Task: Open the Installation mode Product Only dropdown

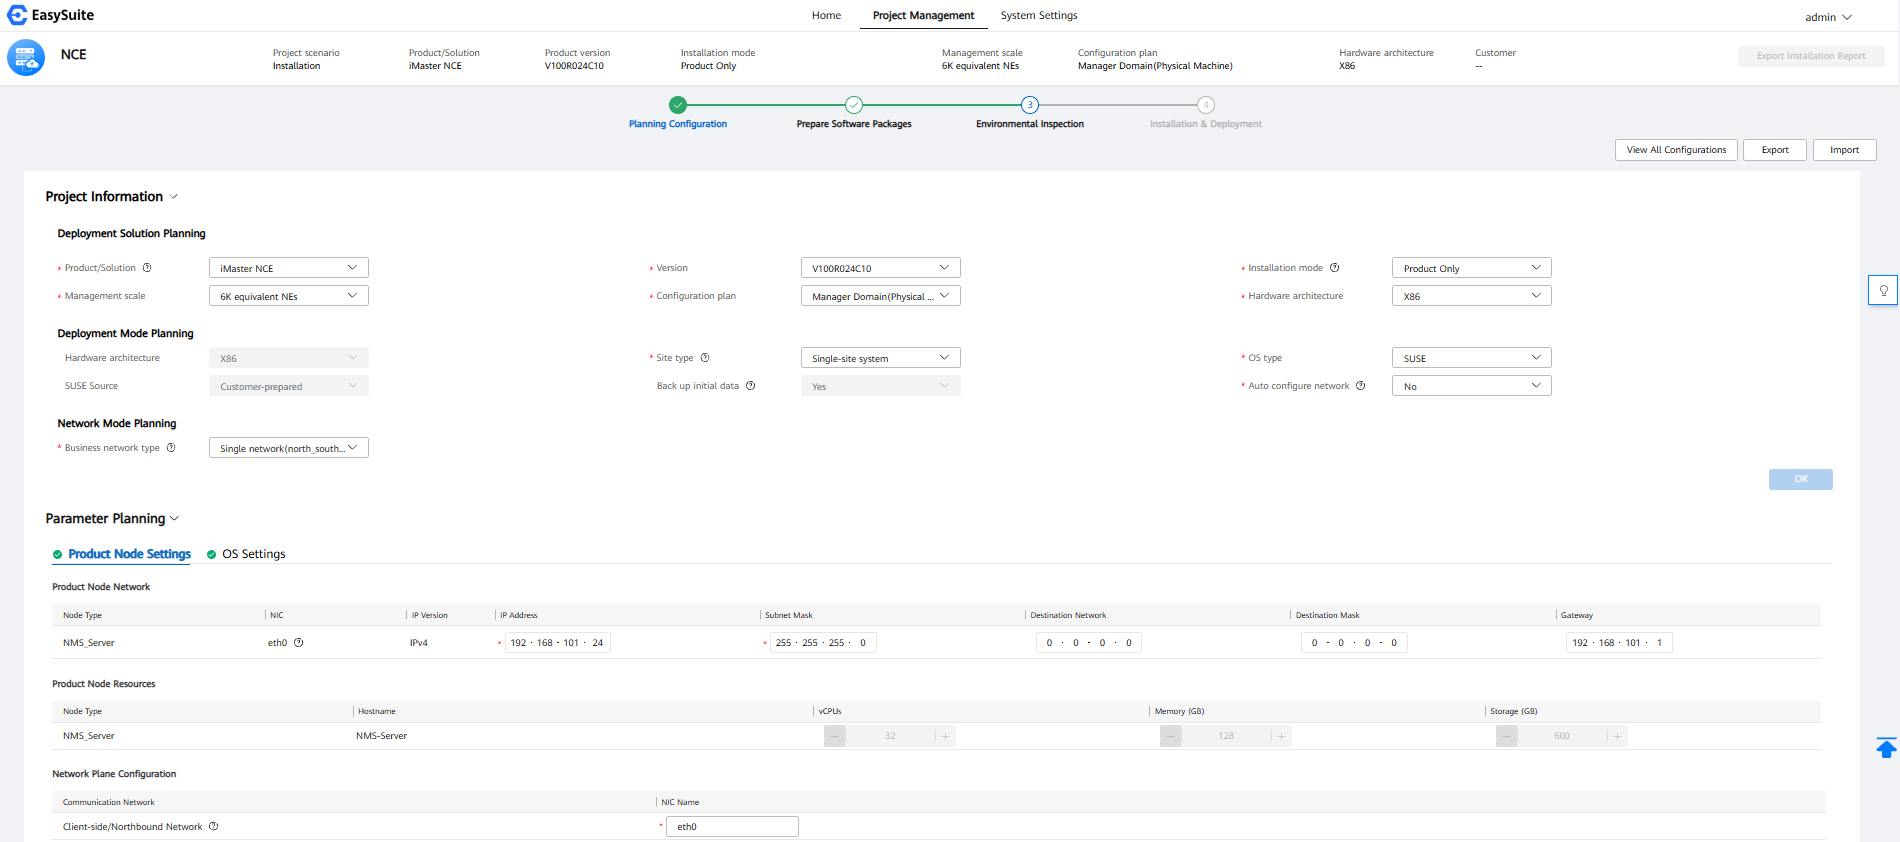Action: tap(1472, 268)
